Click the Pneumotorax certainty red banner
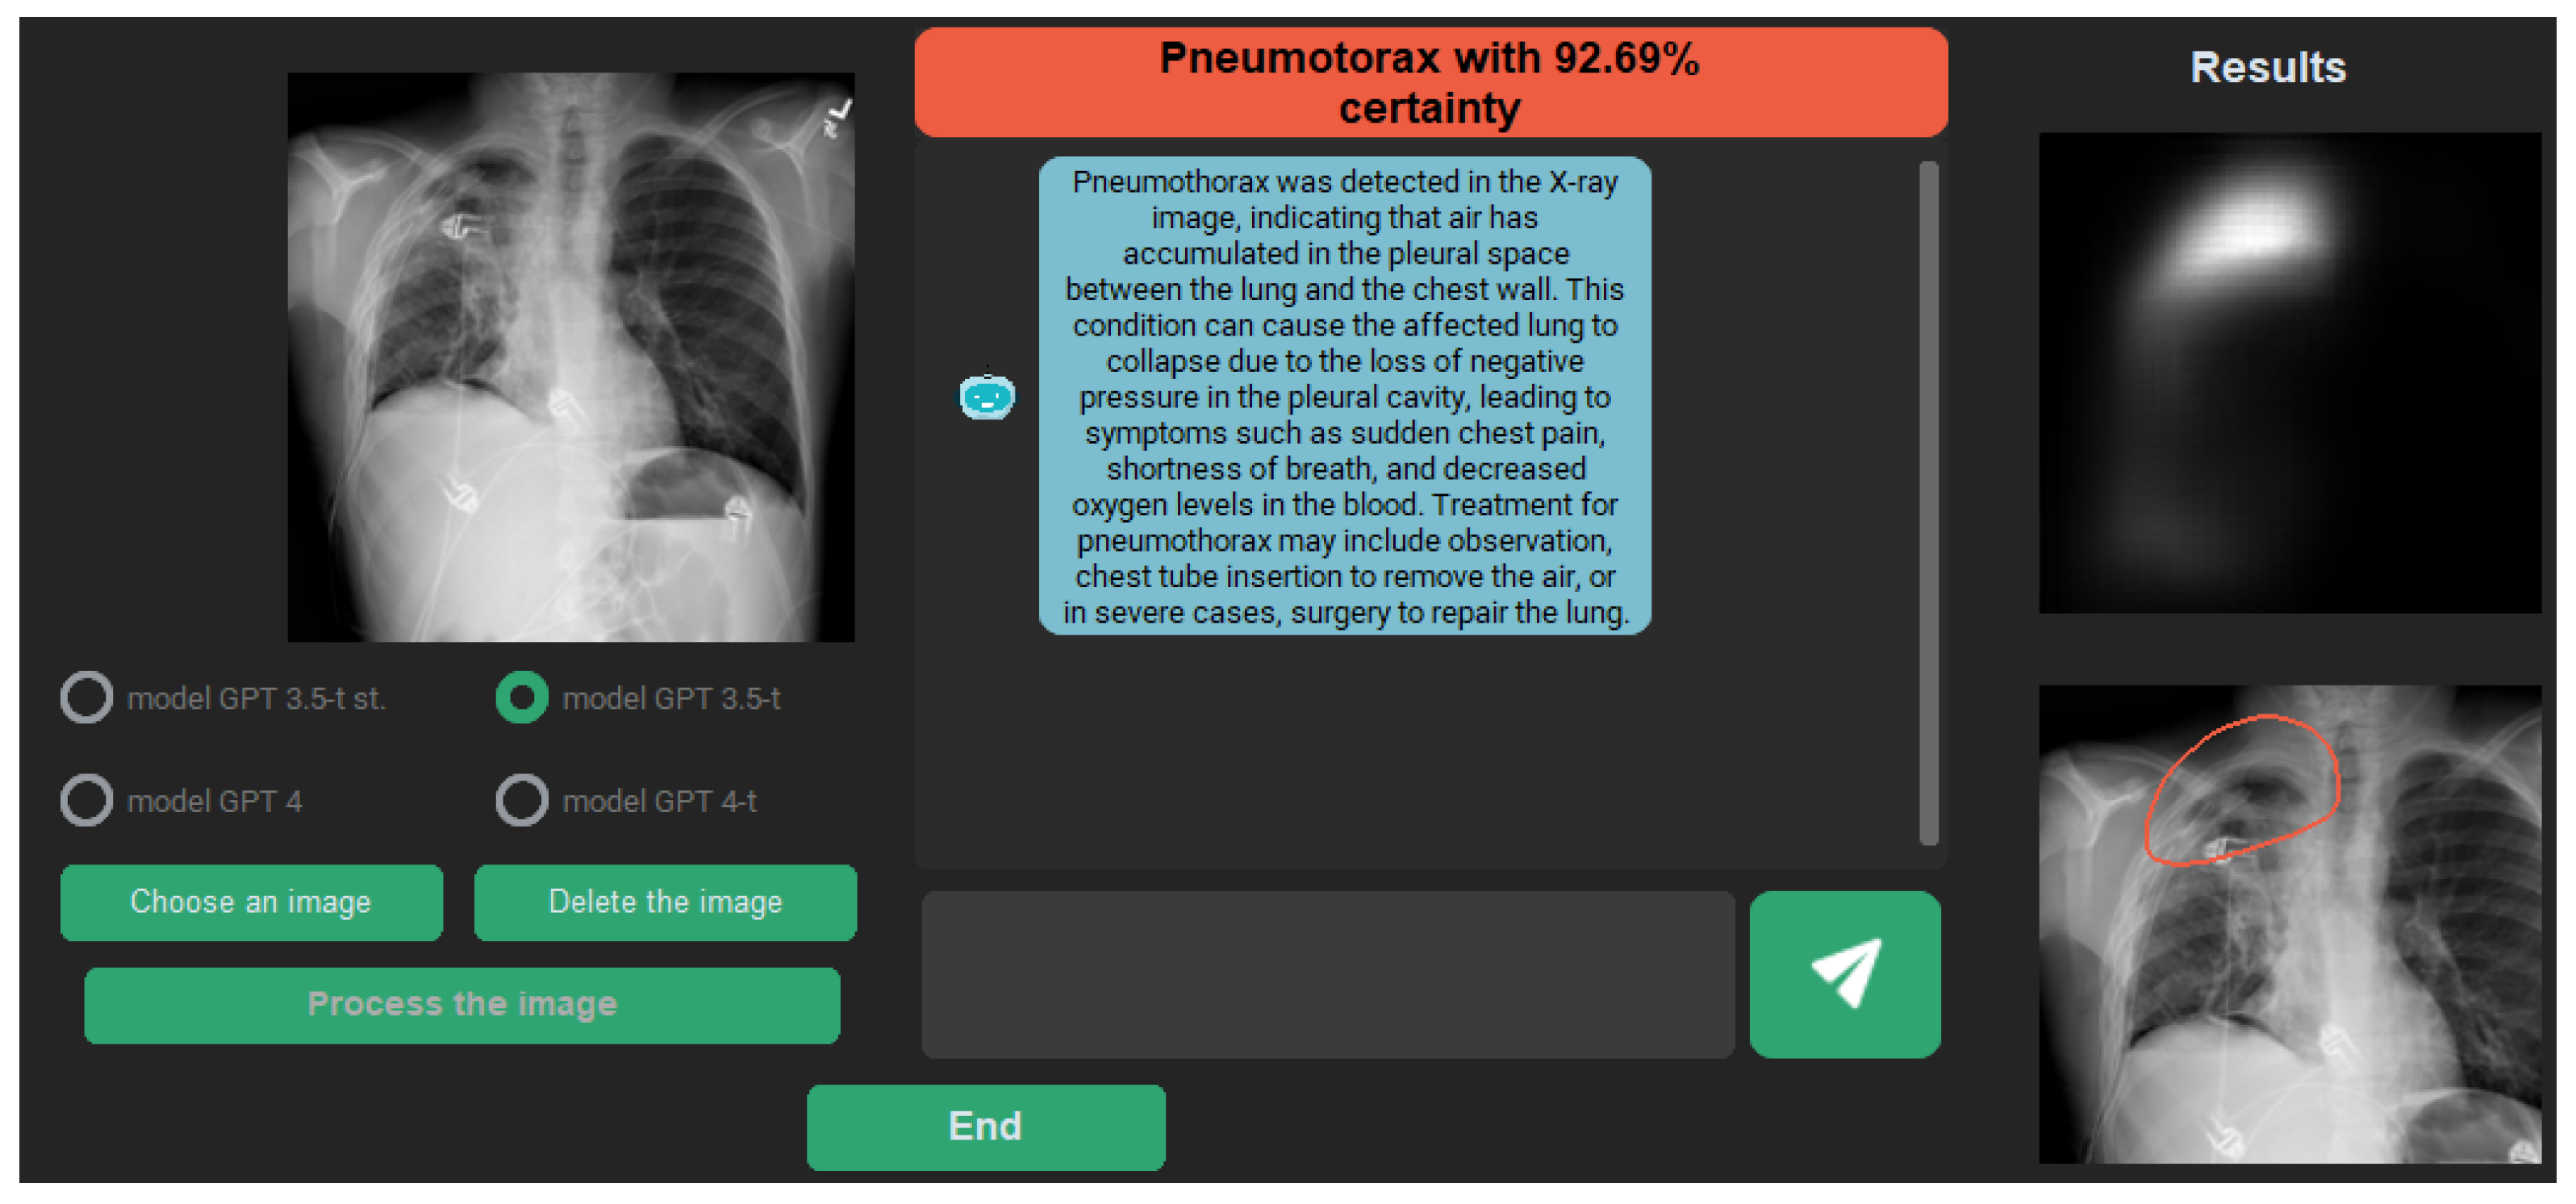This screenshot has width=2576, height=1204. [1430, 82]
